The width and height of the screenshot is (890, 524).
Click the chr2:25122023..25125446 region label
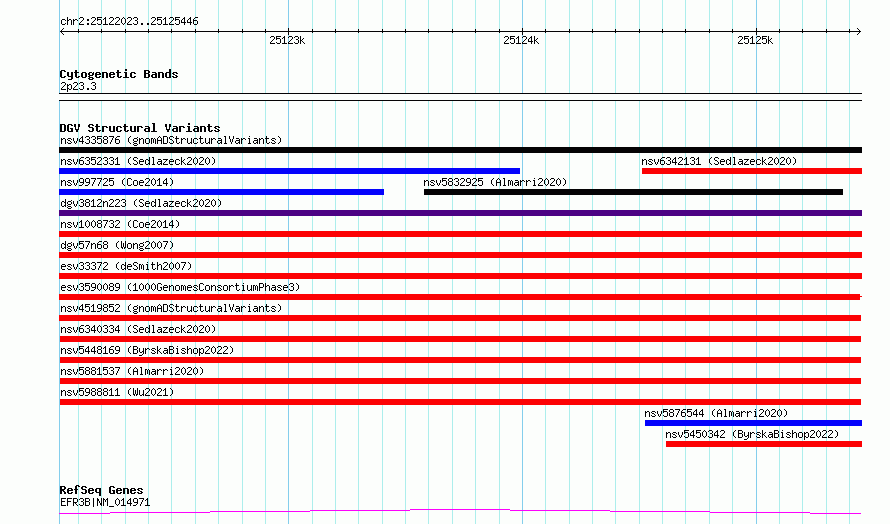[129, 22]
